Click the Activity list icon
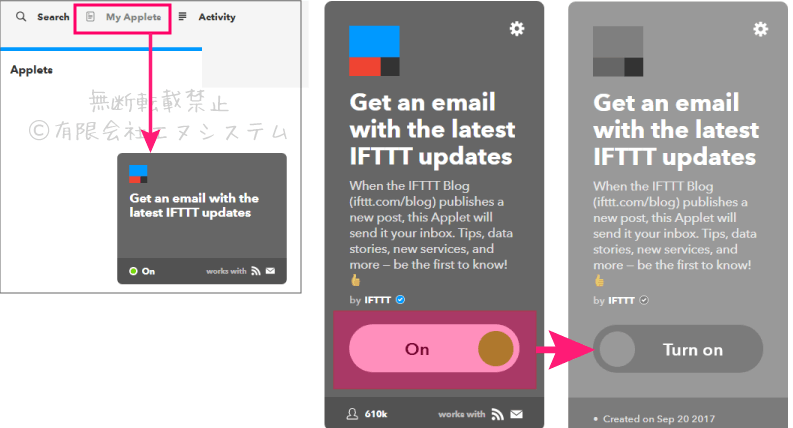The height and width of the screenshot is (428, 793). click(183, 17)
